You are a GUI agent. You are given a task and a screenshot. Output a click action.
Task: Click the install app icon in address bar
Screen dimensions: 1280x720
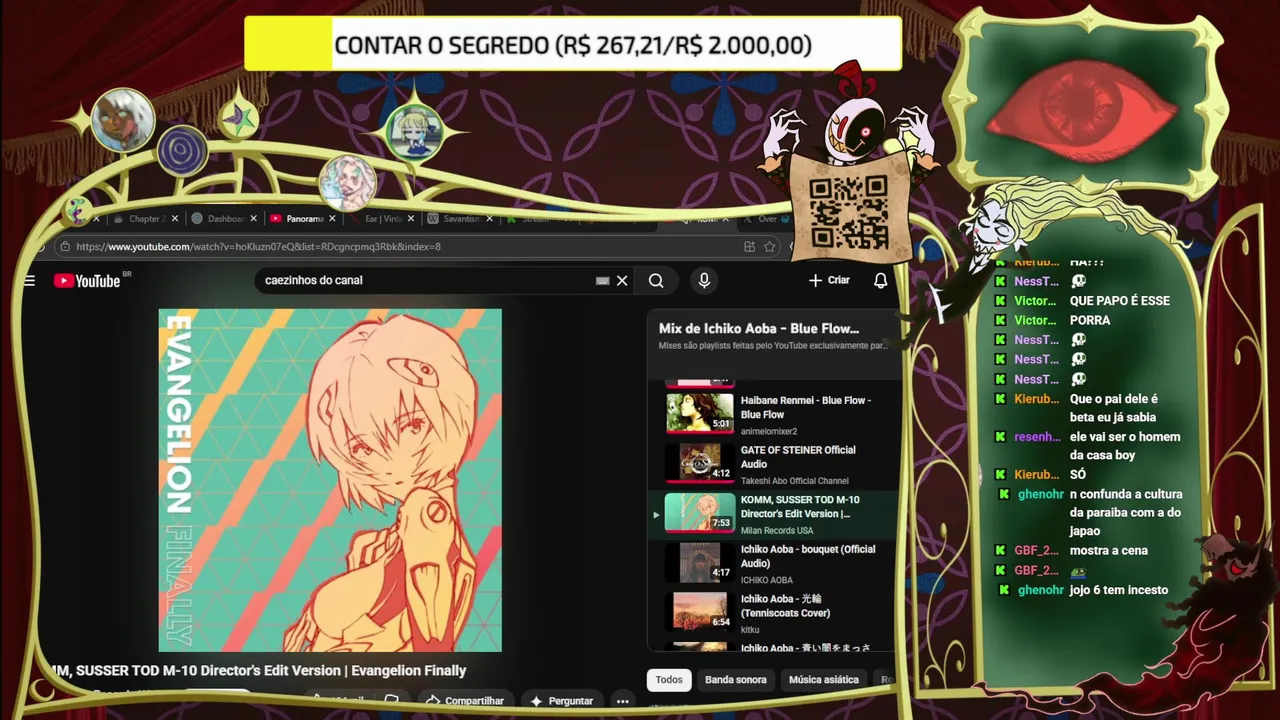749,246
